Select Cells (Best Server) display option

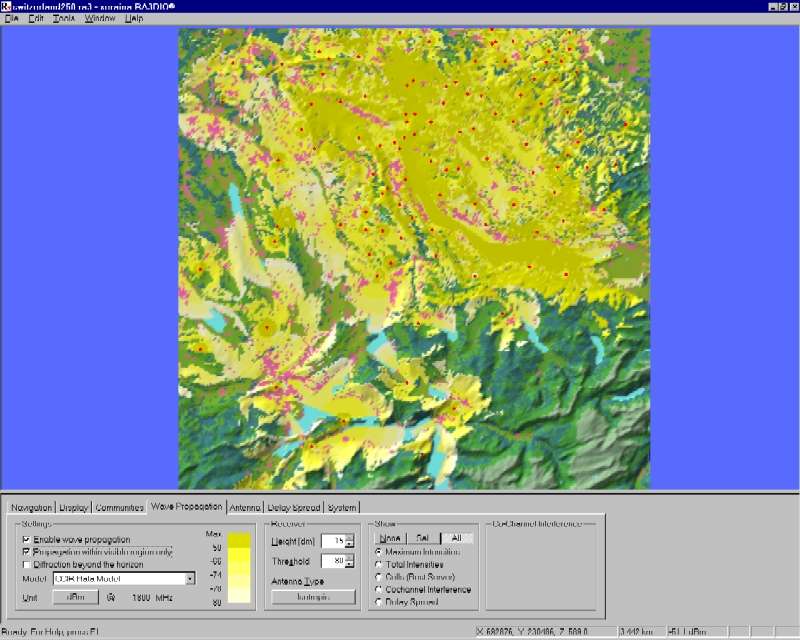[378, 577]
